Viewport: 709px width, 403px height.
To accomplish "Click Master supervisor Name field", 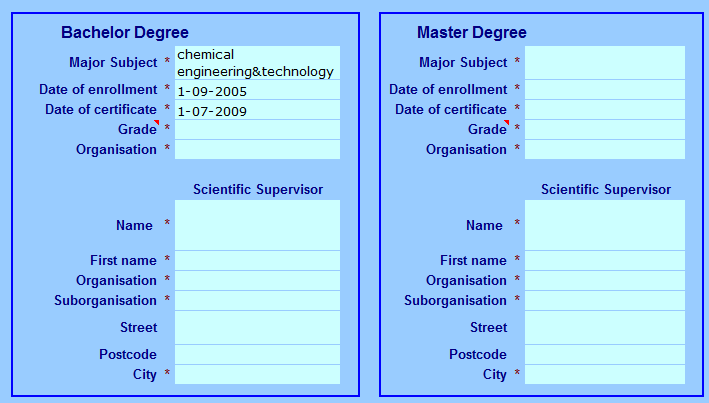I will pos(605,225).
